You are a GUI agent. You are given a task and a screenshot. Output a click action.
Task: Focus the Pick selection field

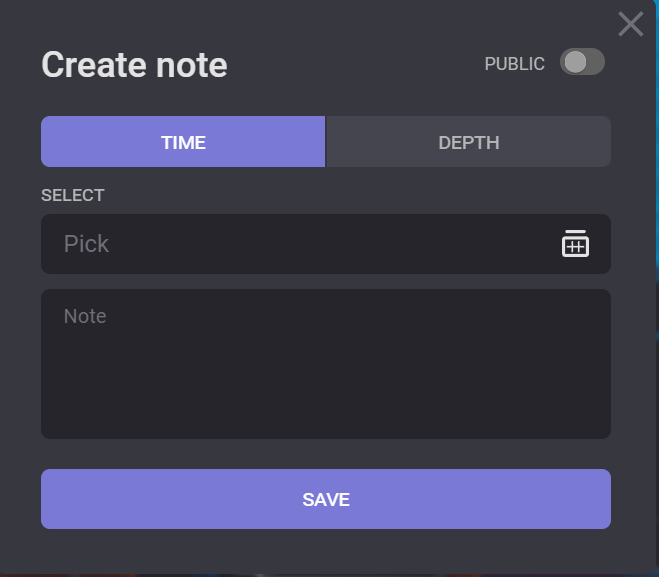click(300, 244)
